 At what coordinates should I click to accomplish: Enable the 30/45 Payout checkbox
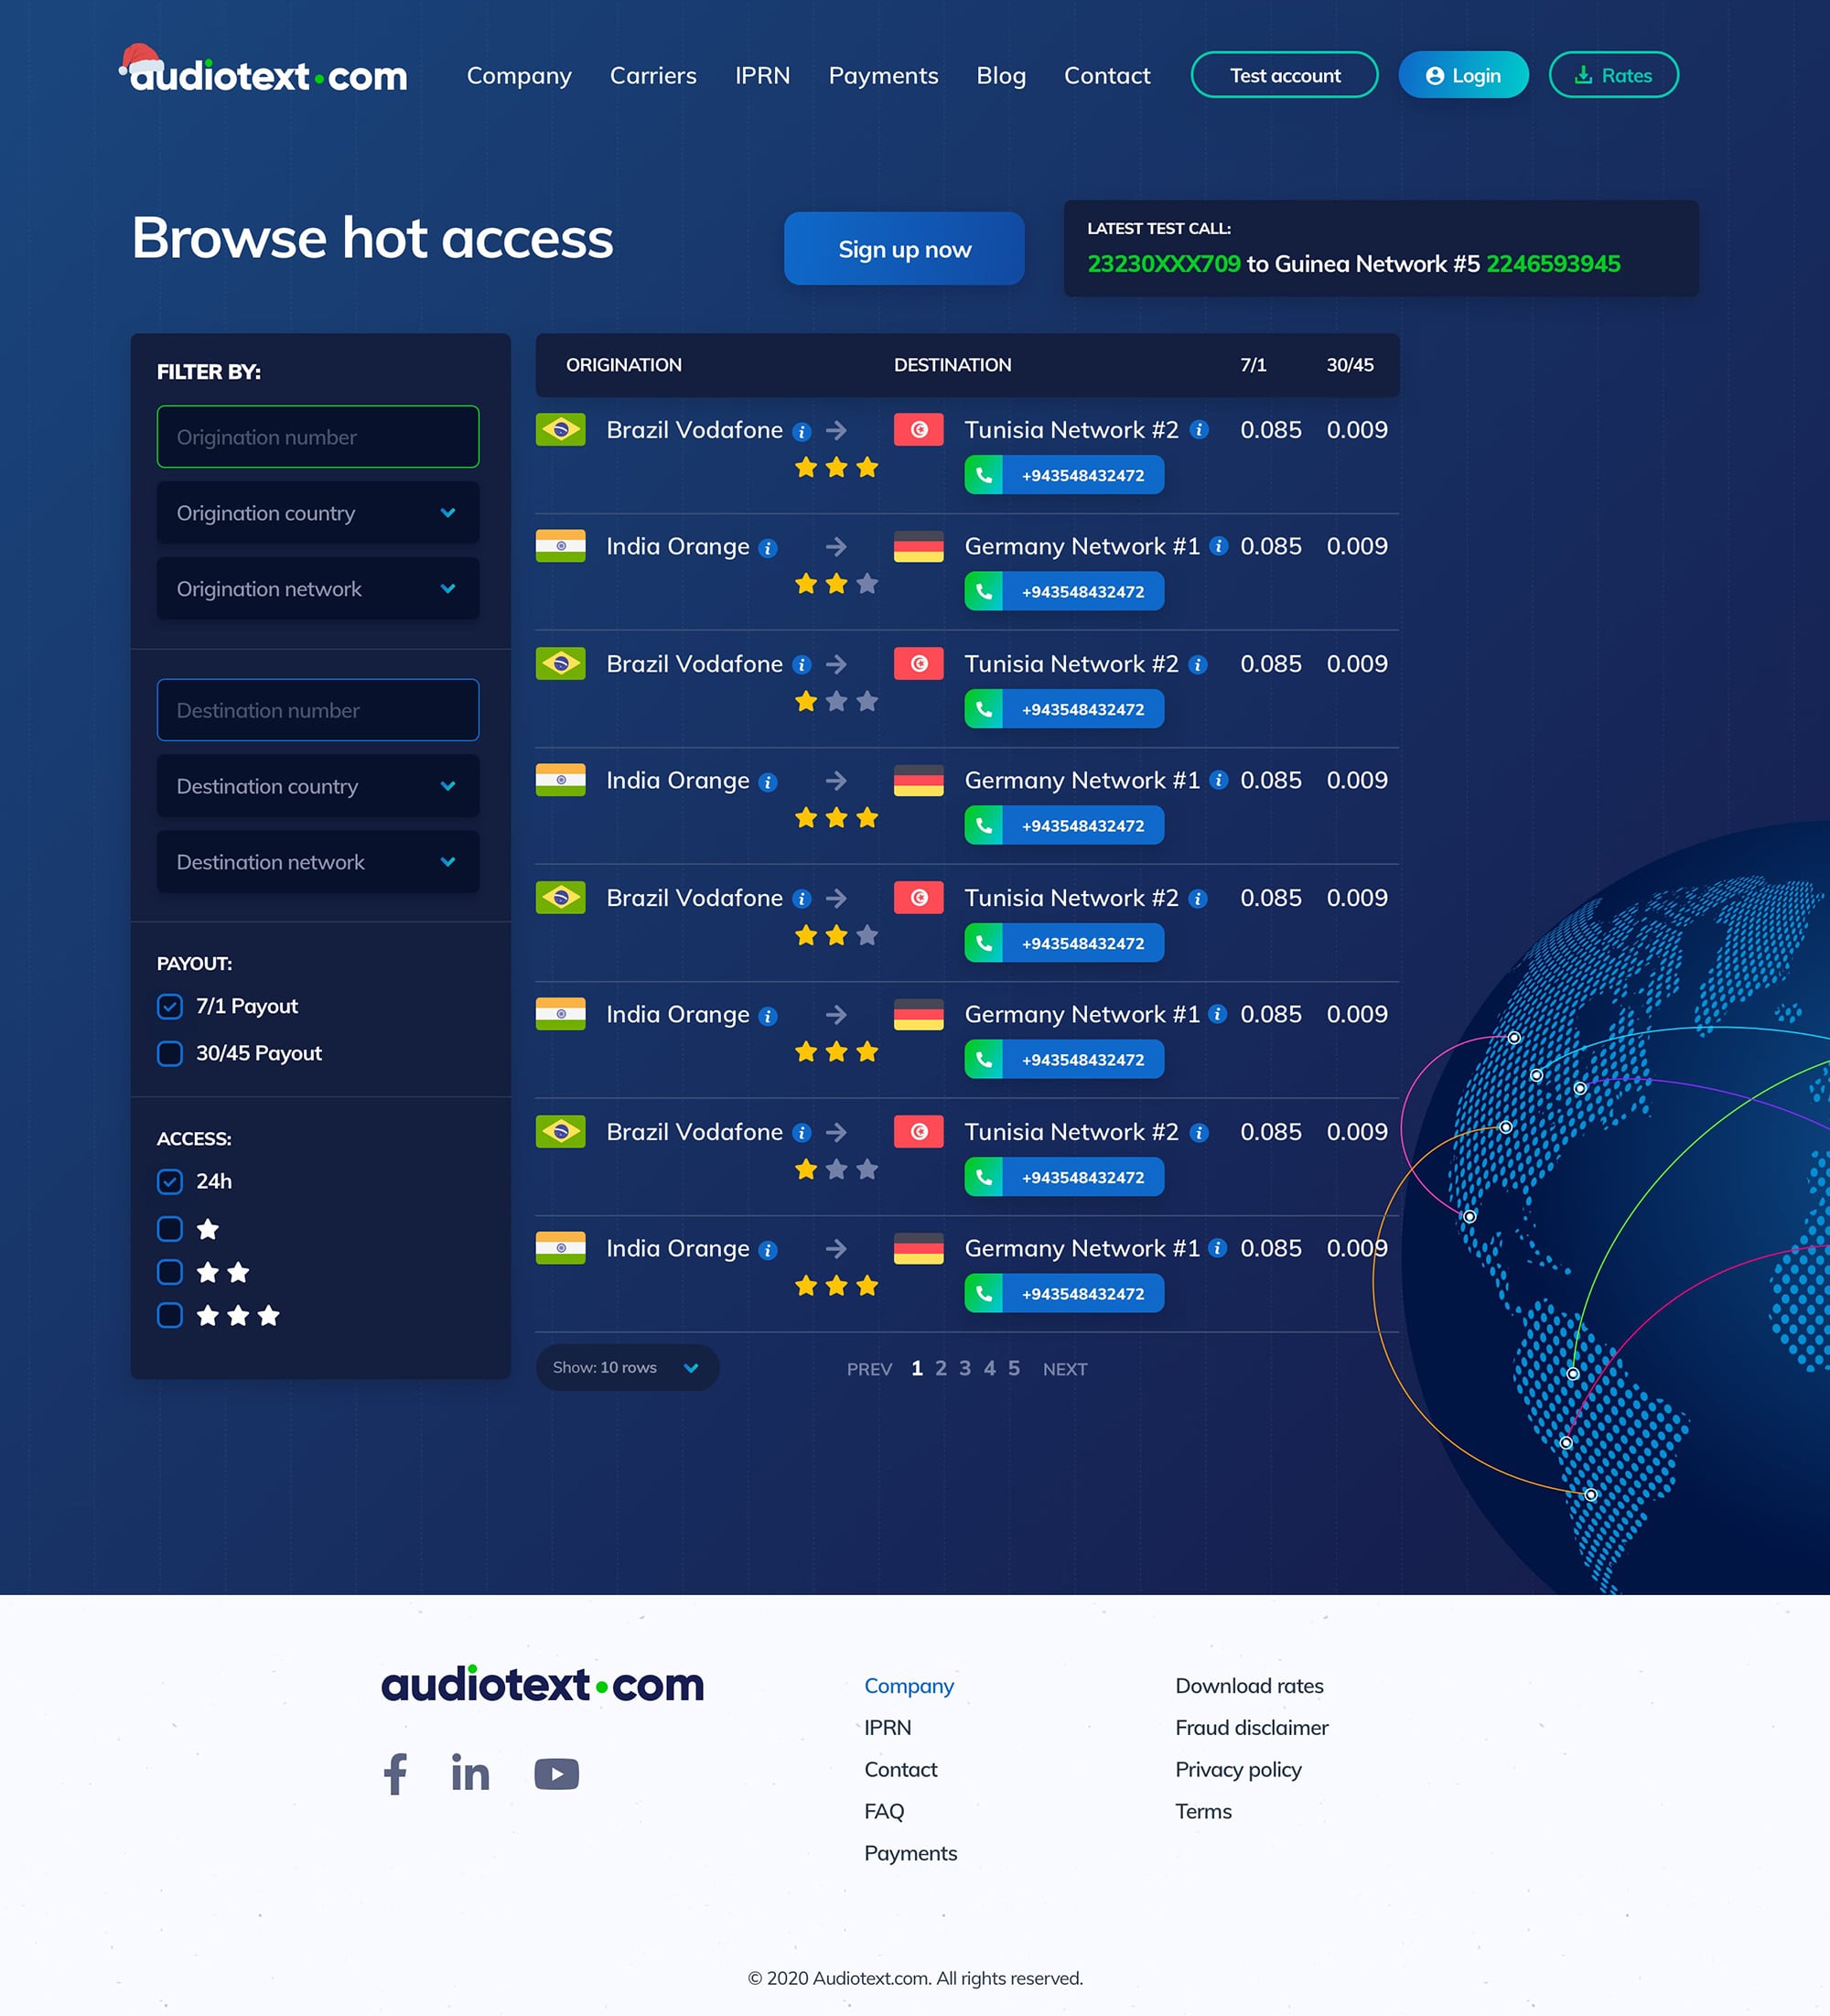(170, 1053)
